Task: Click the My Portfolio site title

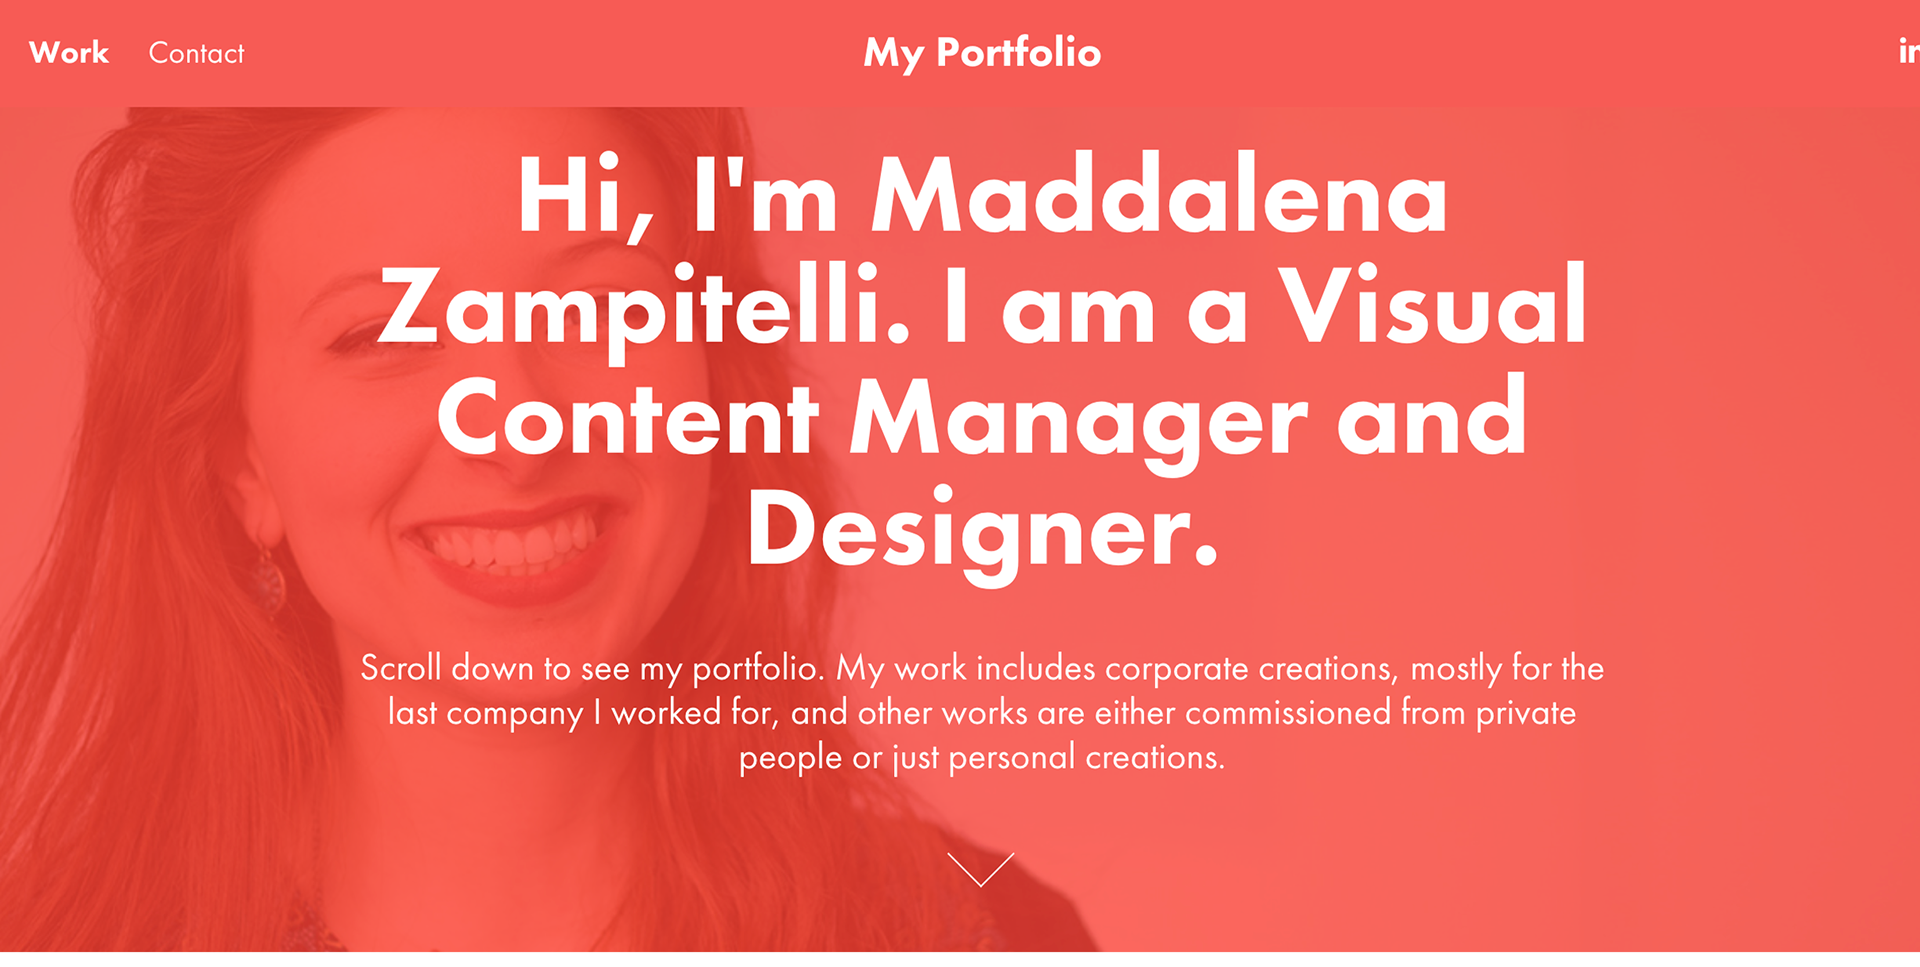Action: [982, 53]
